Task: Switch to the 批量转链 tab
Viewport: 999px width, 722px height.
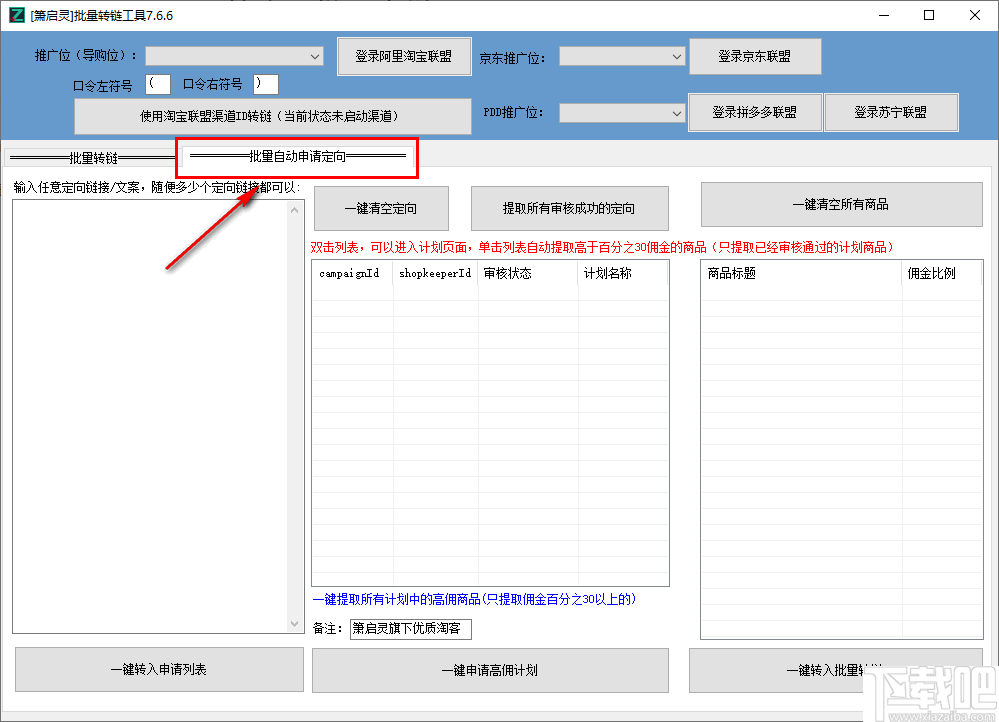Action: [x=90, y=156]
